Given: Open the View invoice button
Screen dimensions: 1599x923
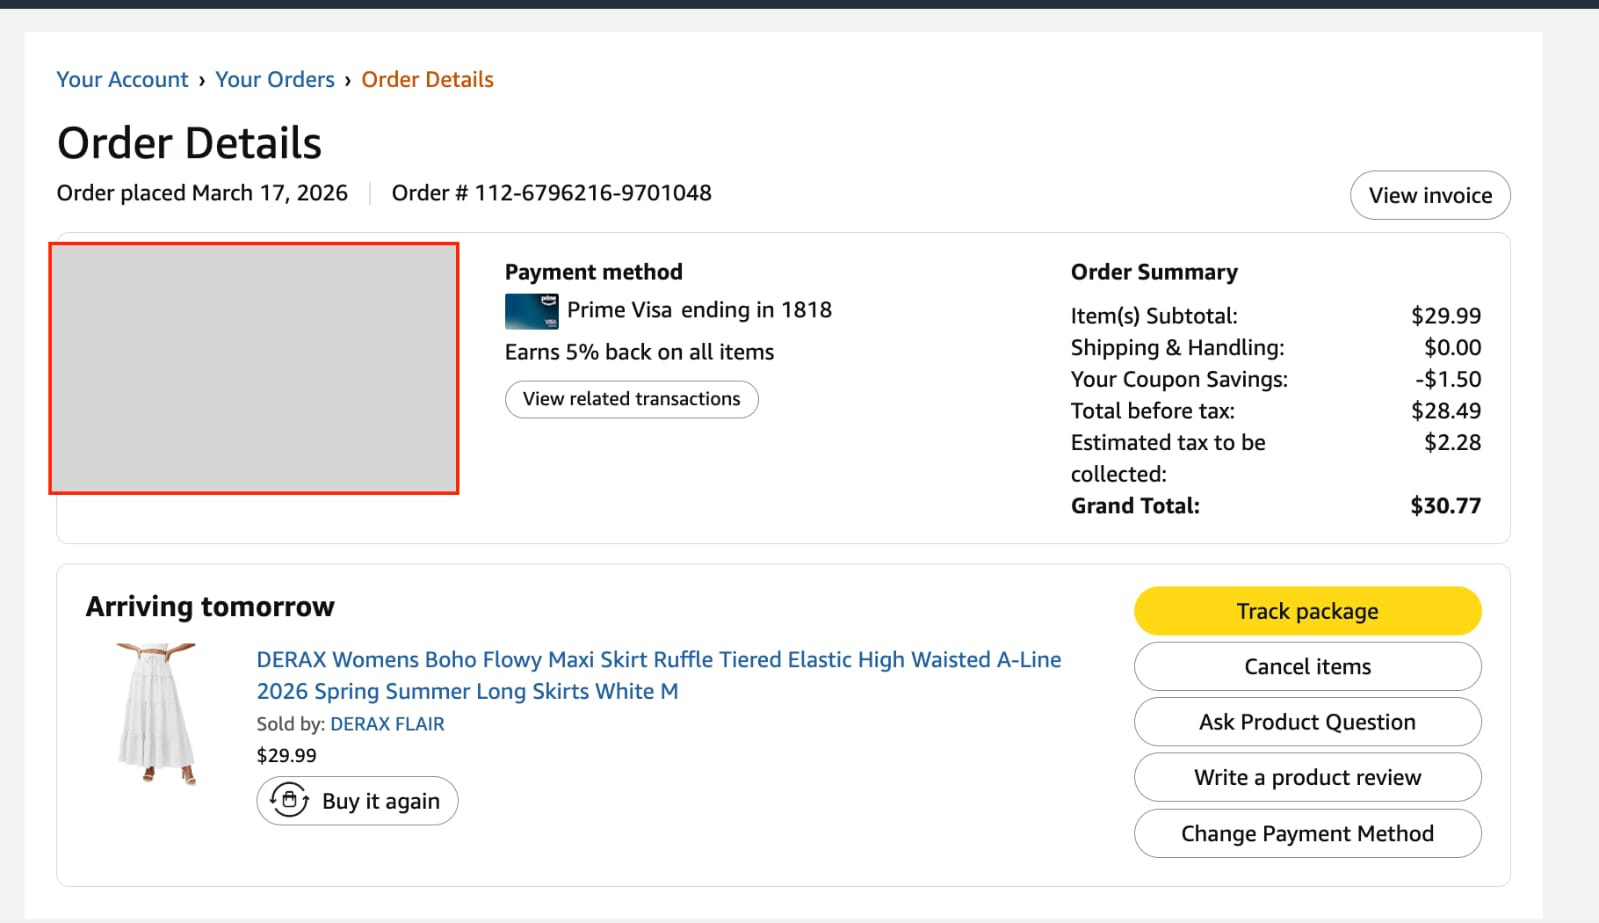Looking at the screenshot, I should pos(1429,195).
